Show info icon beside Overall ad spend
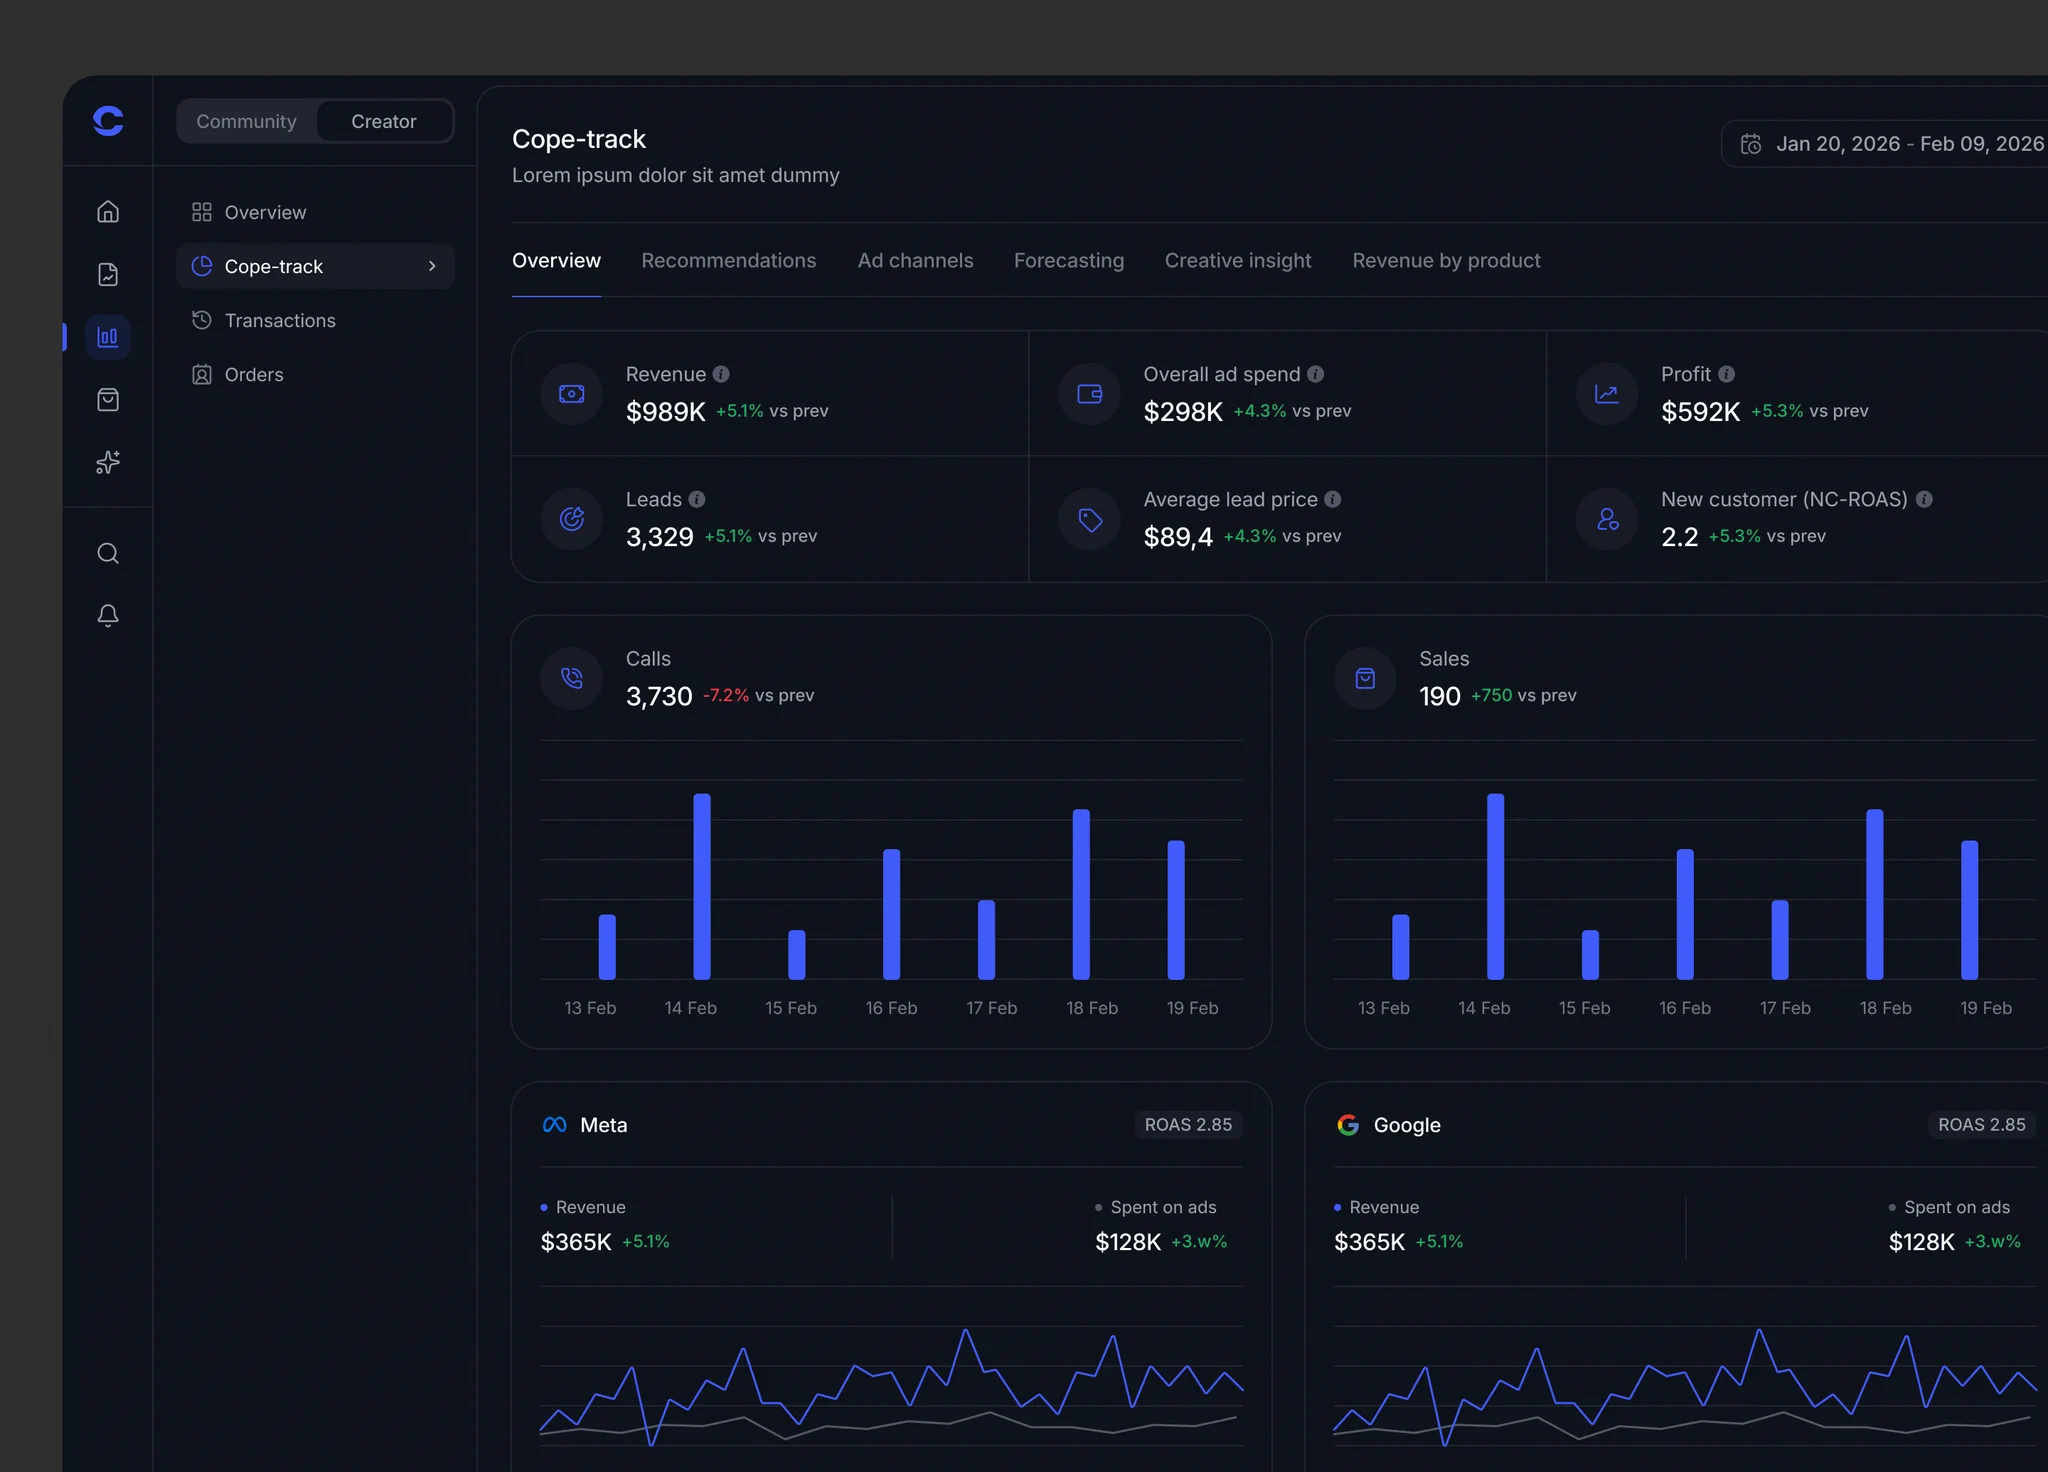Screen dimensions: 2048x1472 (x=1315, y=374)
